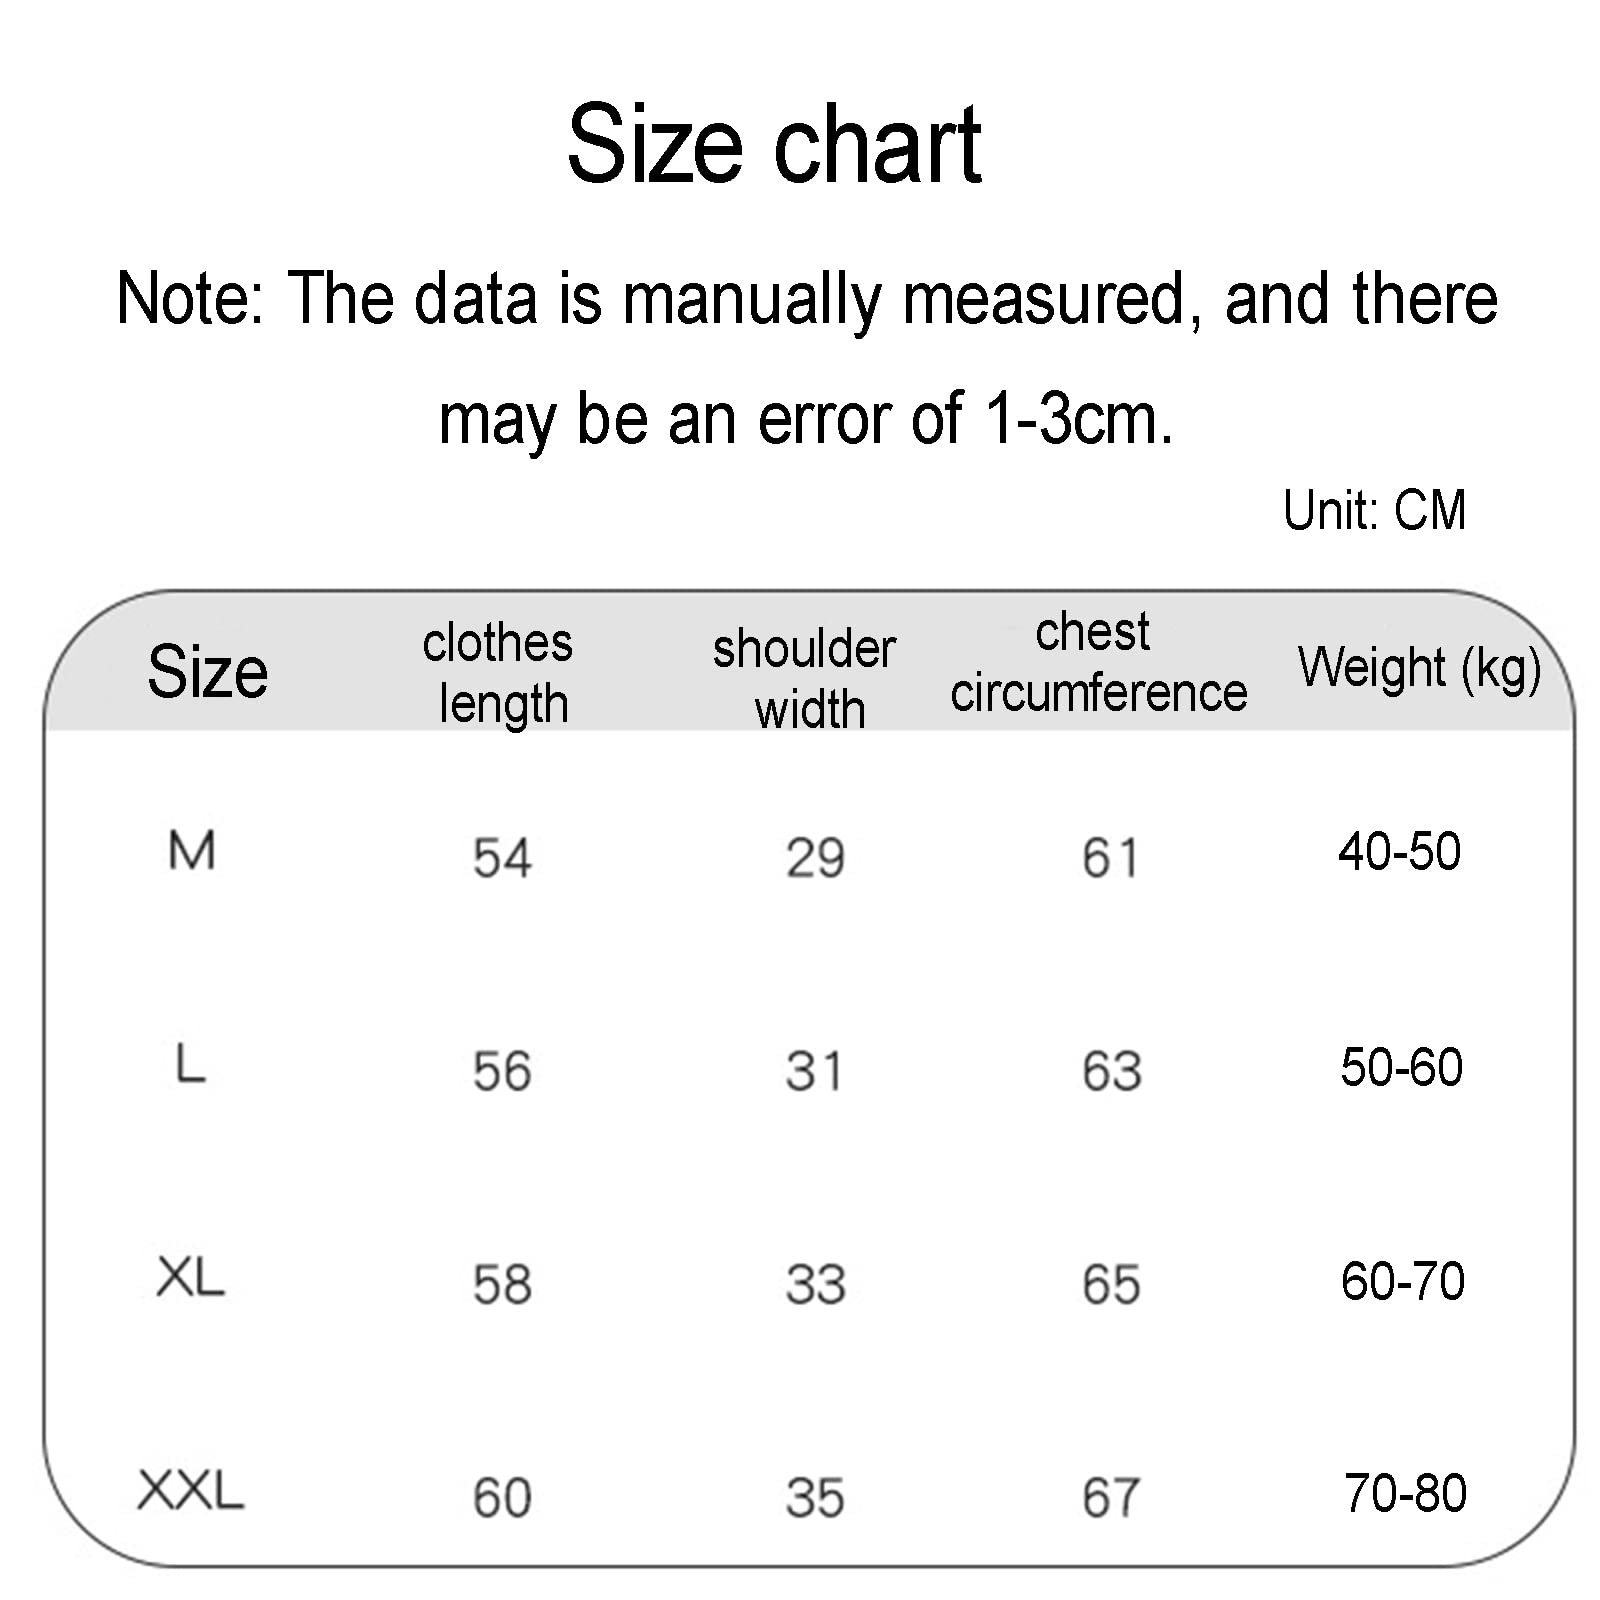Click chest circumference value 65
The height and width of the screenshot is (1600, 1600).
(1111, 1284)
